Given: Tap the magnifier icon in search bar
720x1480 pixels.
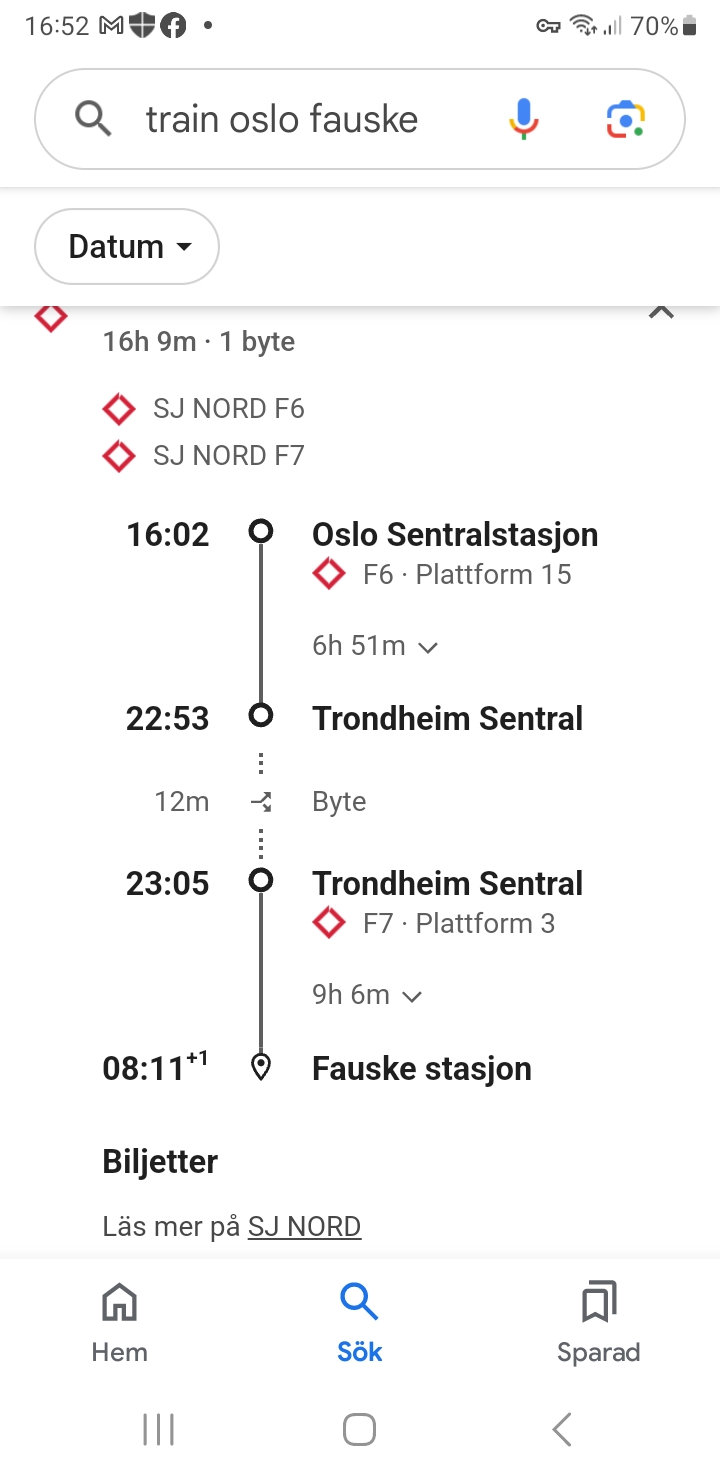Looking at the screenshot, I should [x=93, y=120].
